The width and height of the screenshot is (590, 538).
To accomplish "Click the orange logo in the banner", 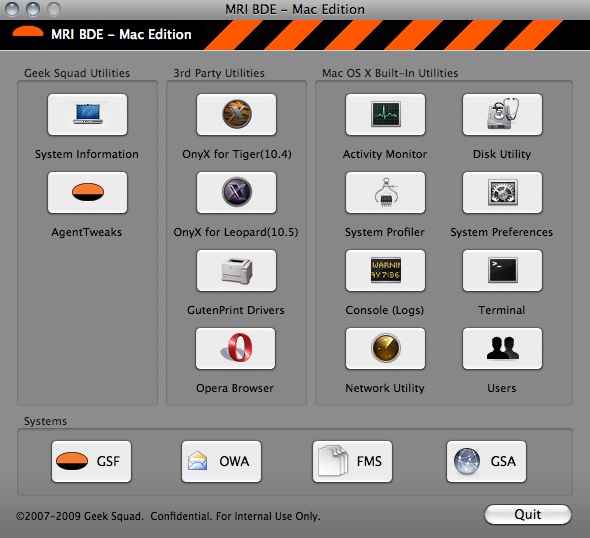I will pos(28,31).
